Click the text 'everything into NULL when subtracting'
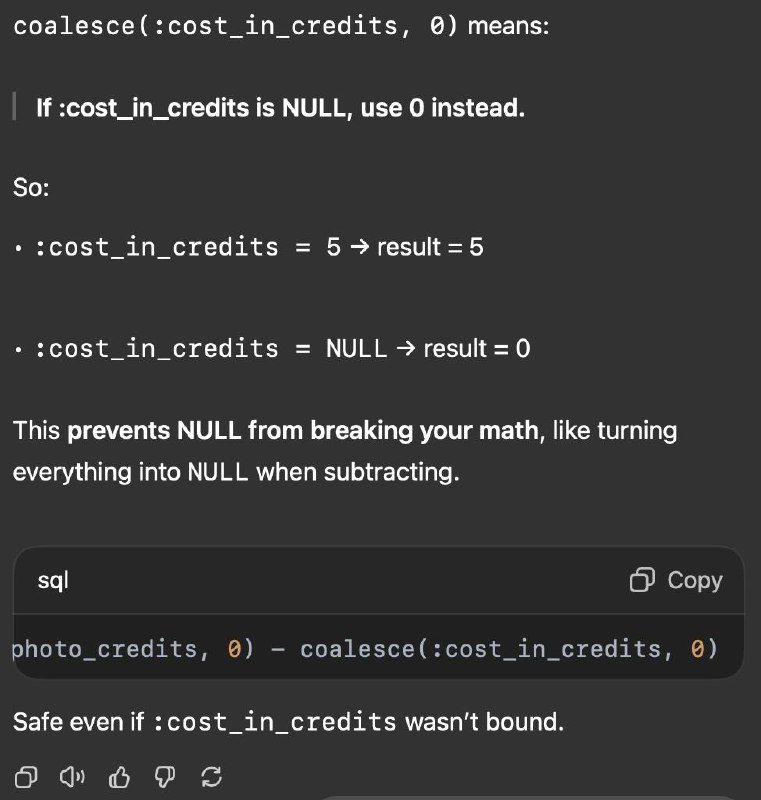761x800 pixels. 236,472
